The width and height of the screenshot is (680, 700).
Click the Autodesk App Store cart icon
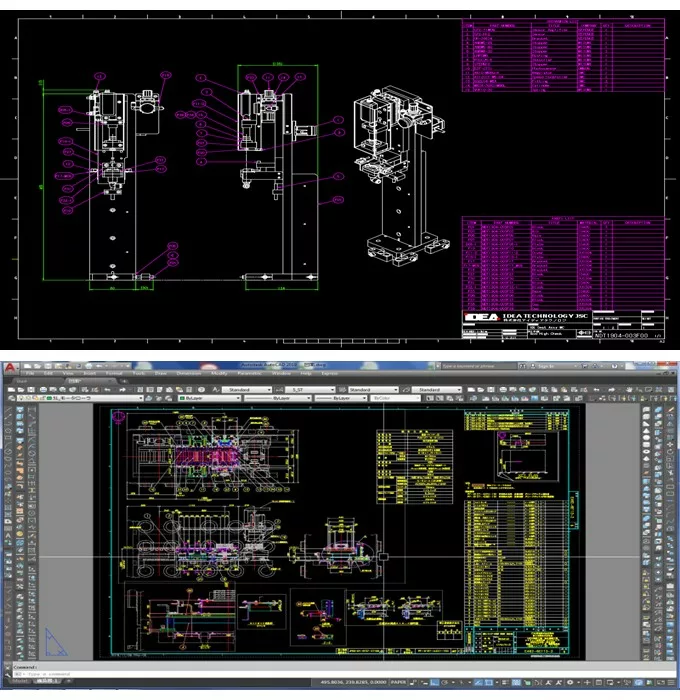click(x=584, y=366)
